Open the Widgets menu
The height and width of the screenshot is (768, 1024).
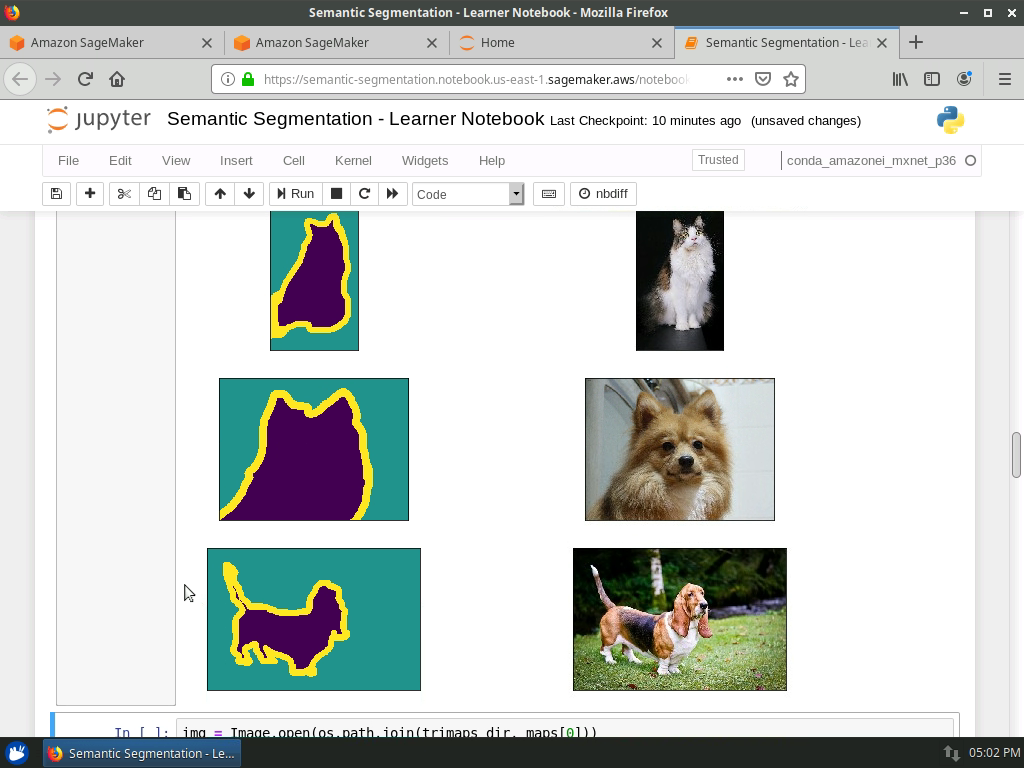[425, 161]
